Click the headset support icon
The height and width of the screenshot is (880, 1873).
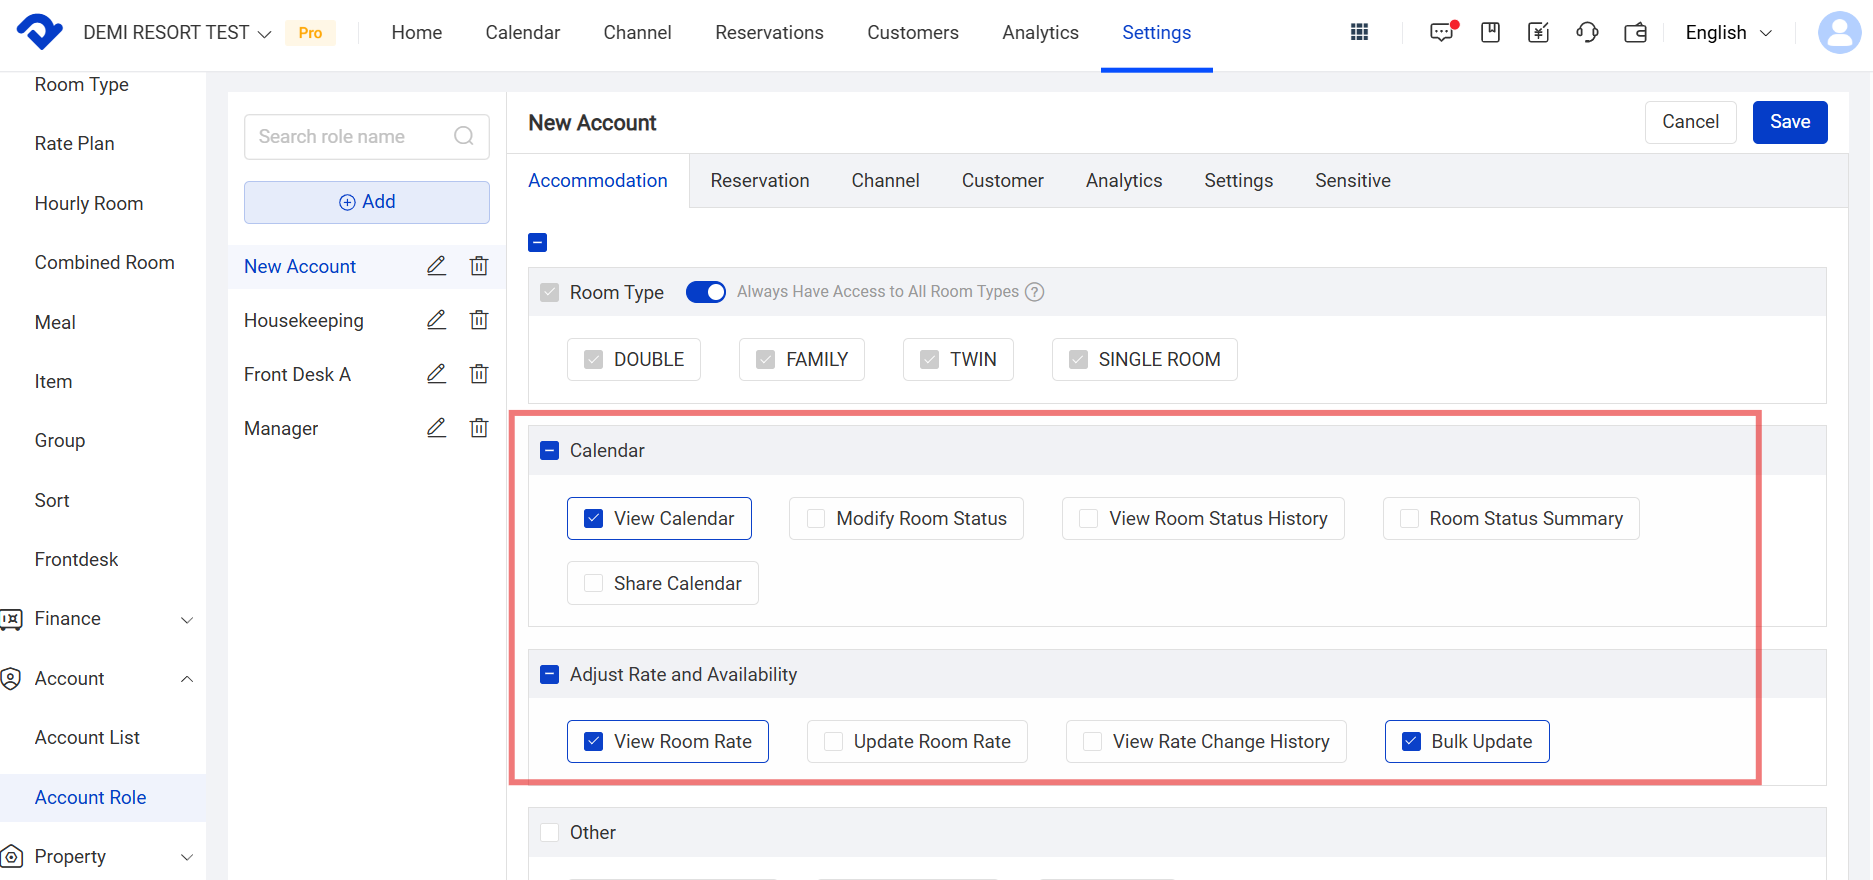coord(1587,32)
